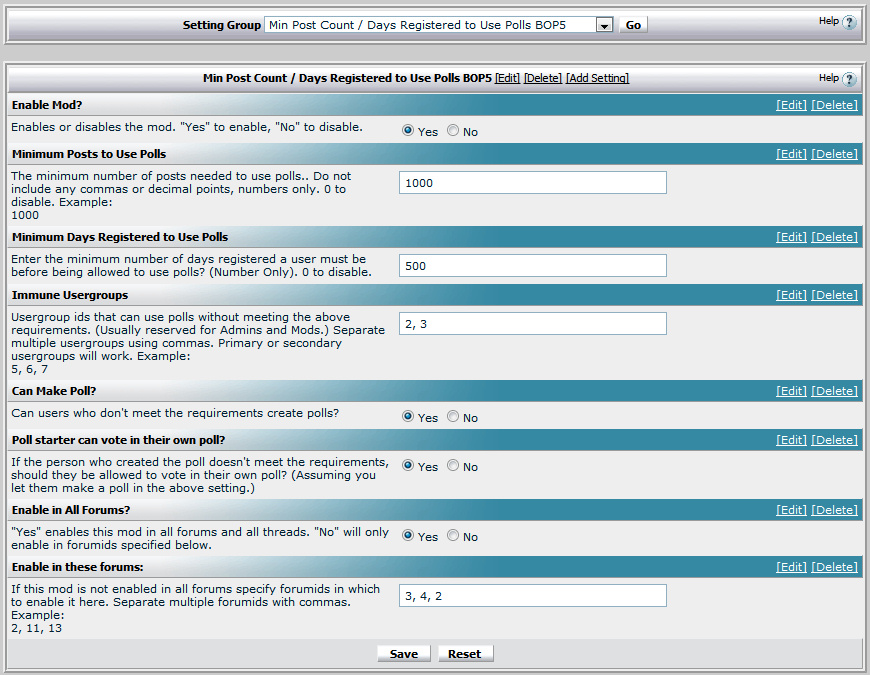Viewport: 870px width, 675px height.
Task: Save the settings
Action: click(403, 654)
